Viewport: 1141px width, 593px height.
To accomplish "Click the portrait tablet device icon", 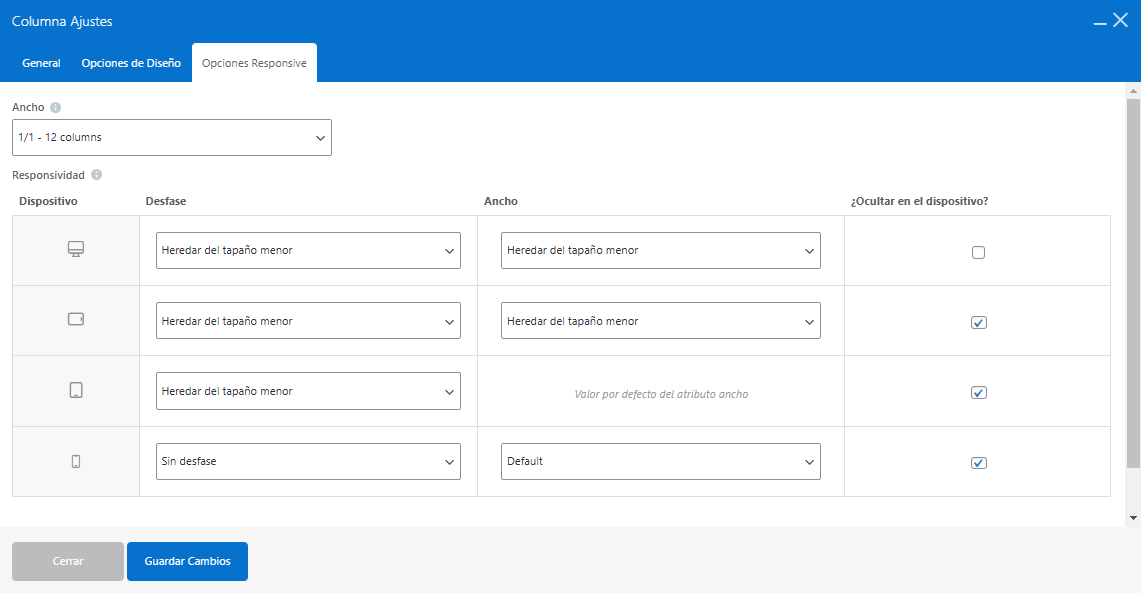I will click(x=76, y=390).
